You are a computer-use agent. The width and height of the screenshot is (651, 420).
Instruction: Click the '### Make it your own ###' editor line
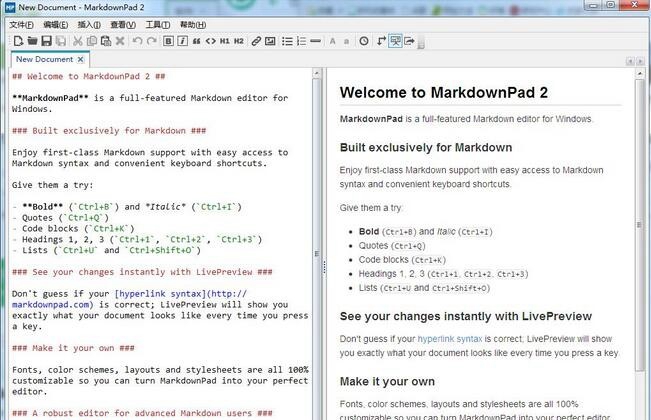73,348
